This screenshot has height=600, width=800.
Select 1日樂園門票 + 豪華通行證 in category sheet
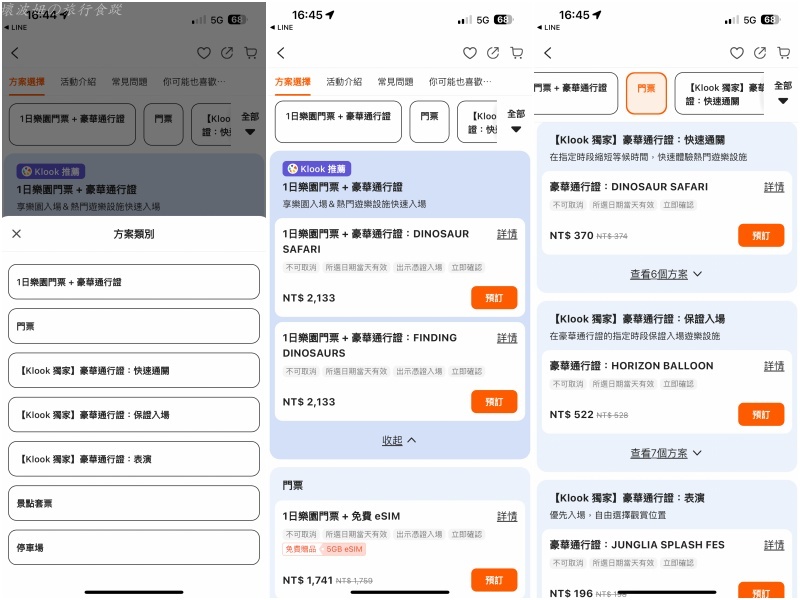(134, 282)
